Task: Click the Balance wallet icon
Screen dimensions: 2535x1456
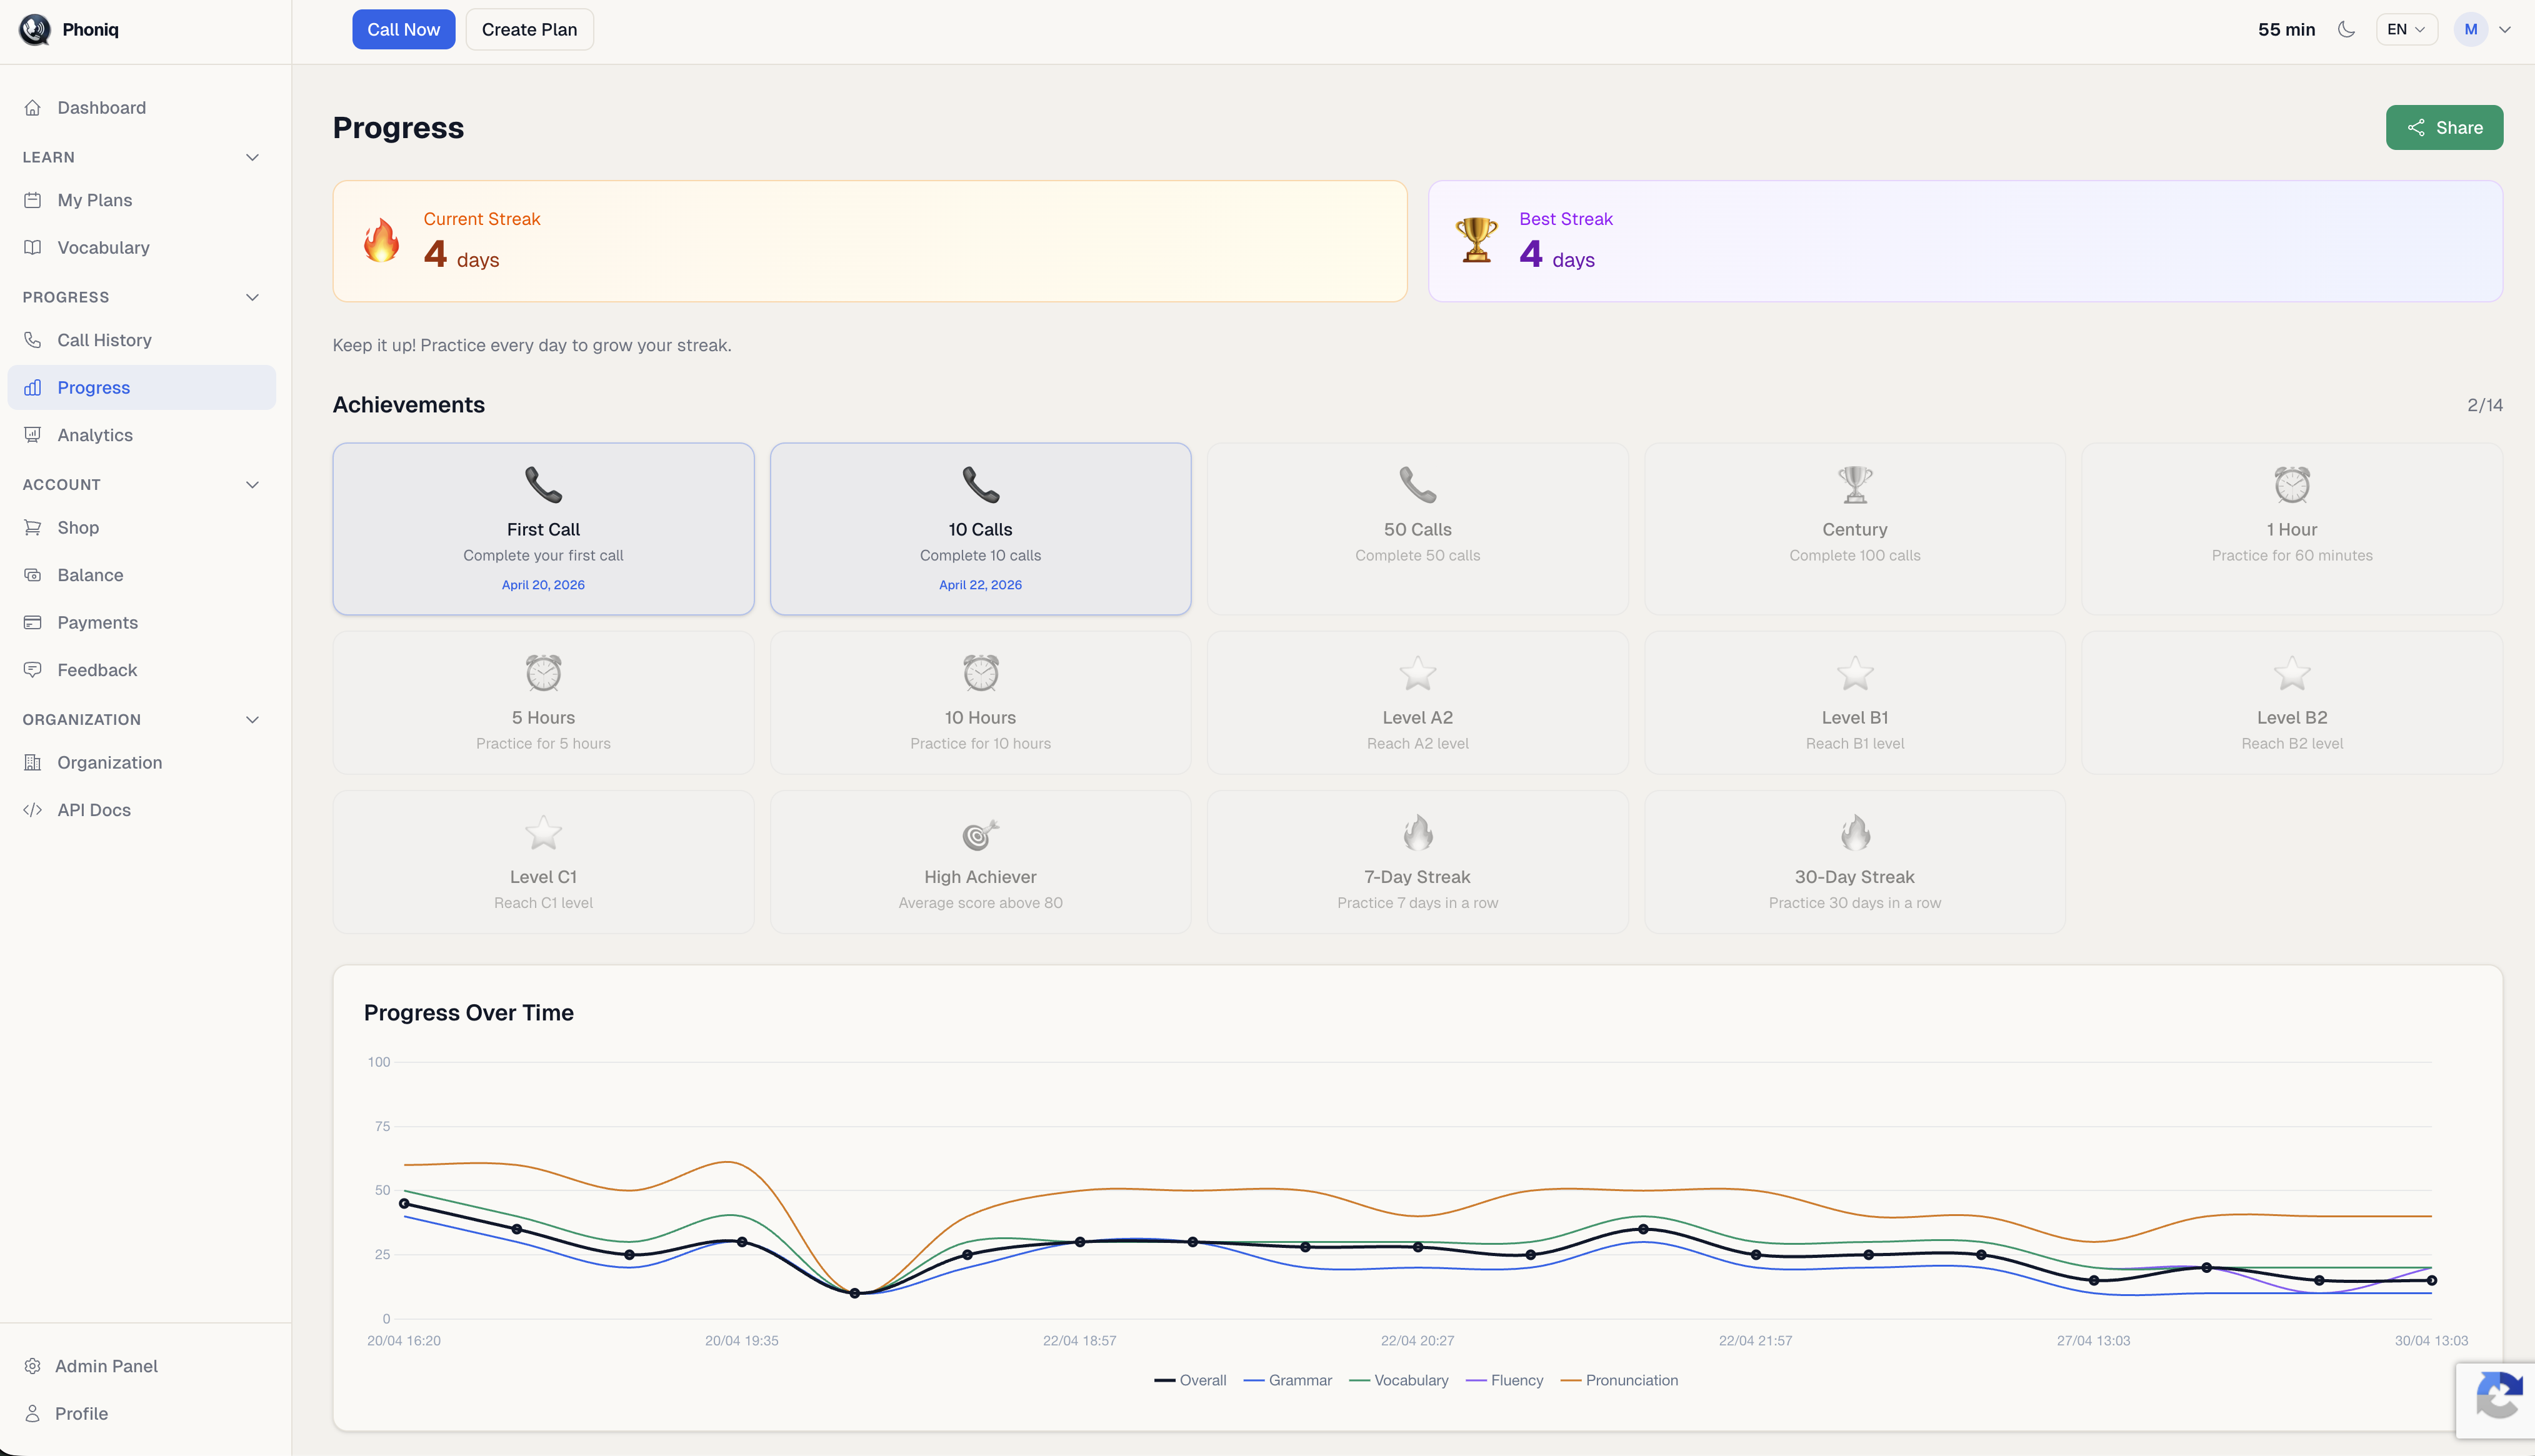Action: click(x=33, y=575)
